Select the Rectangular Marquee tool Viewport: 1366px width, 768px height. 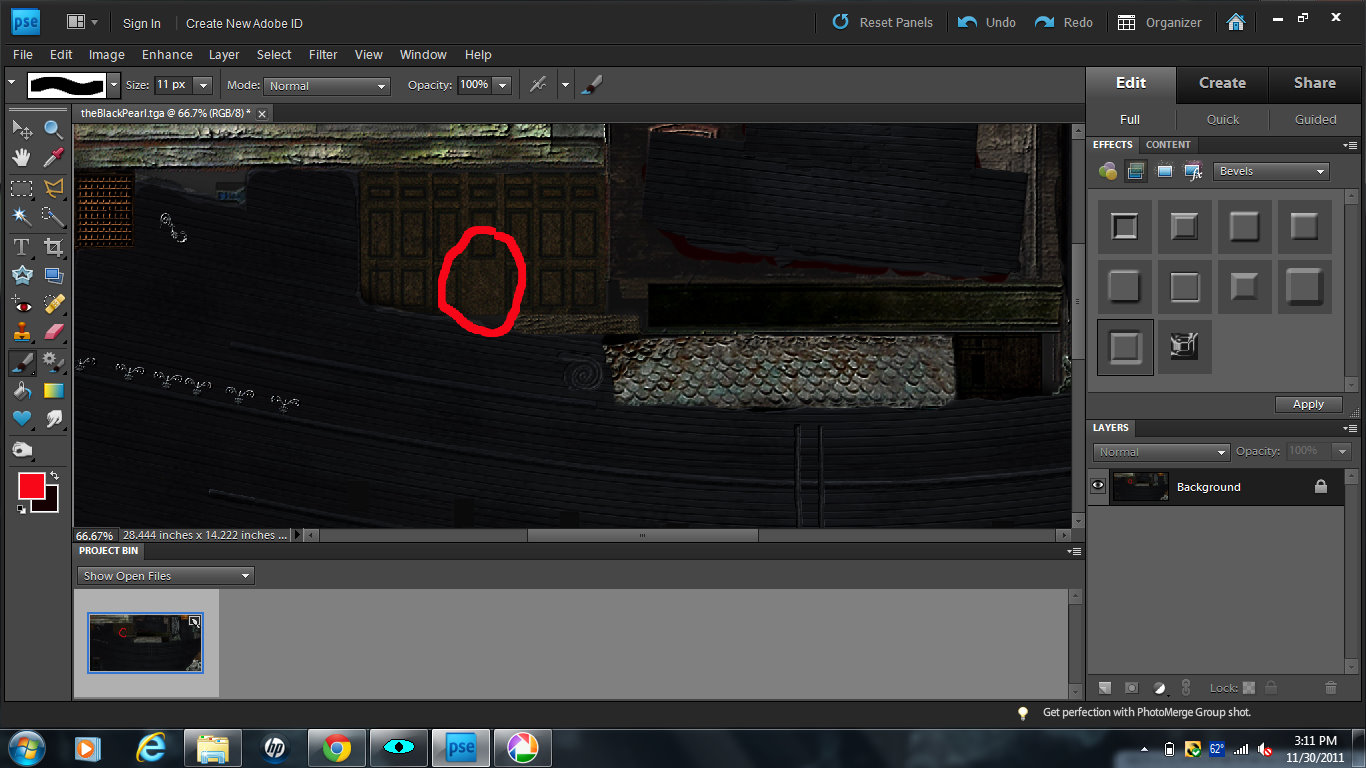(22, 187)
